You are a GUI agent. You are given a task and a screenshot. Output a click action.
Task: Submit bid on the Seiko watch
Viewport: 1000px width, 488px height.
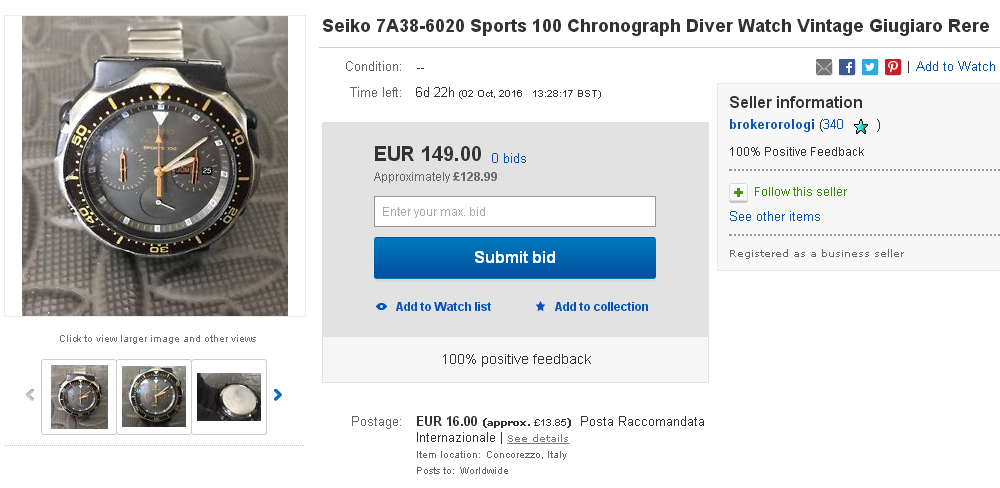pos(515,258)
